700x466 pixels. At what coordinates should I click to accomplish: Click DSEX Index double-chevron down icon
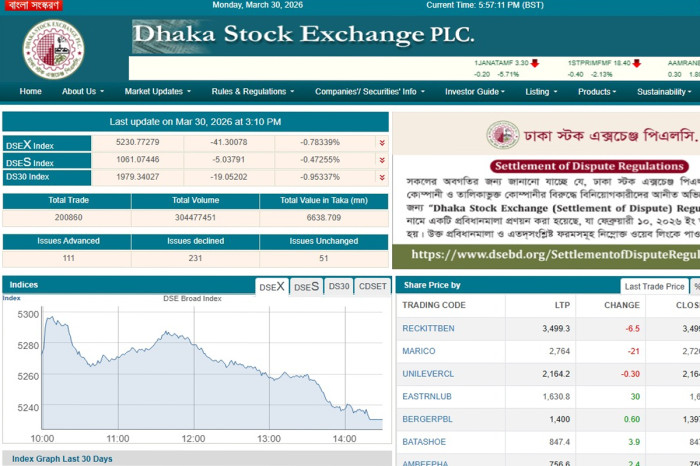tap(381, 143)
